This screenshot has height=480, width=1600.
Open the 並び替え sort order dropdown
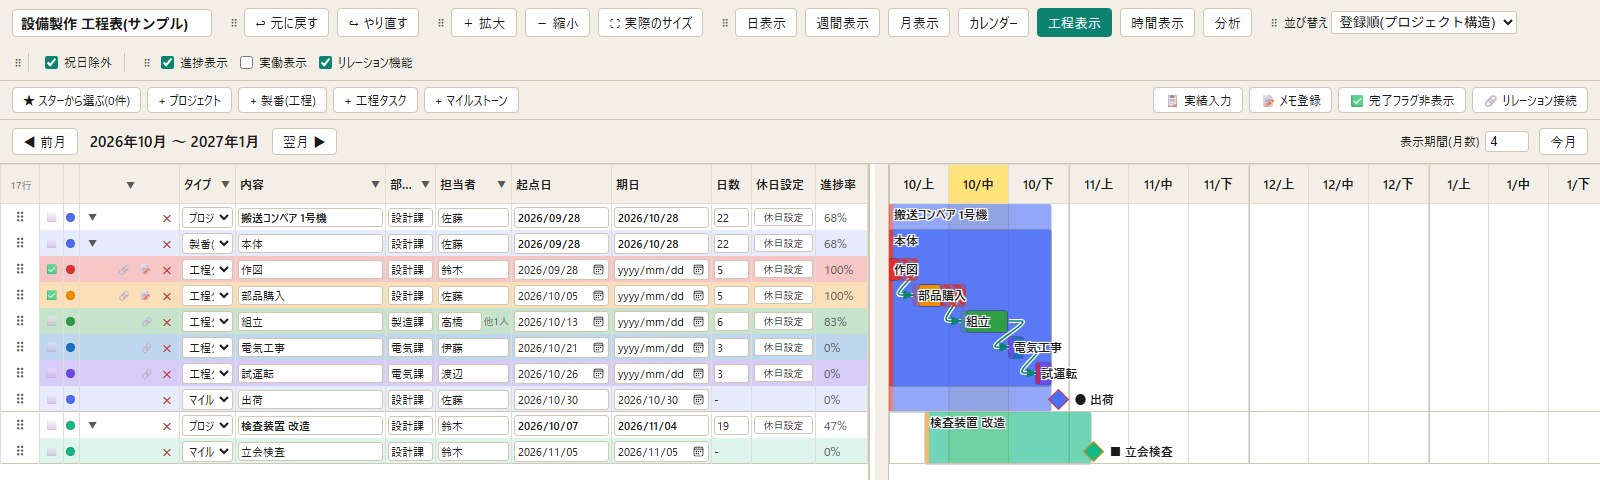[1424, 22]
